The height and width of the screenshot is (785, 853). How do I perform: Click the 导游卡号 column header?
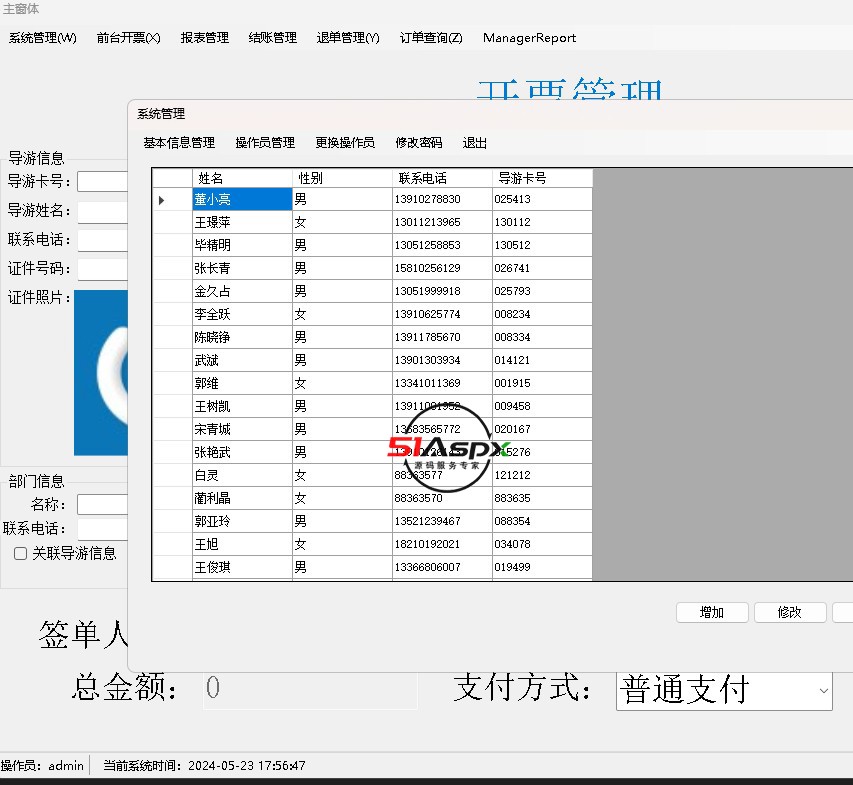click(x=542, y=178)
